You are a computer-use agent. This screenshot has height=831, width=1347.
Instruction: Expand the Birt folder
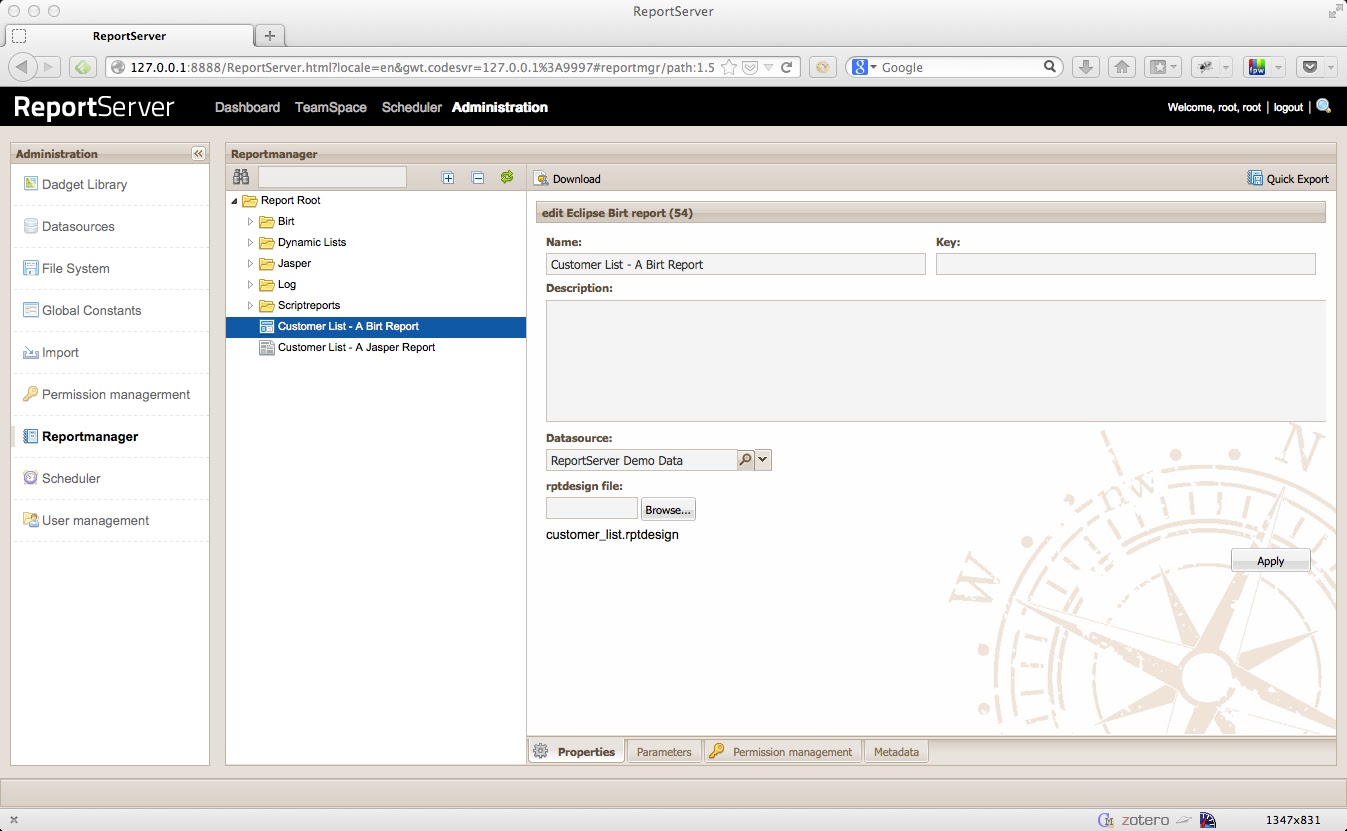tap(251, 221)
